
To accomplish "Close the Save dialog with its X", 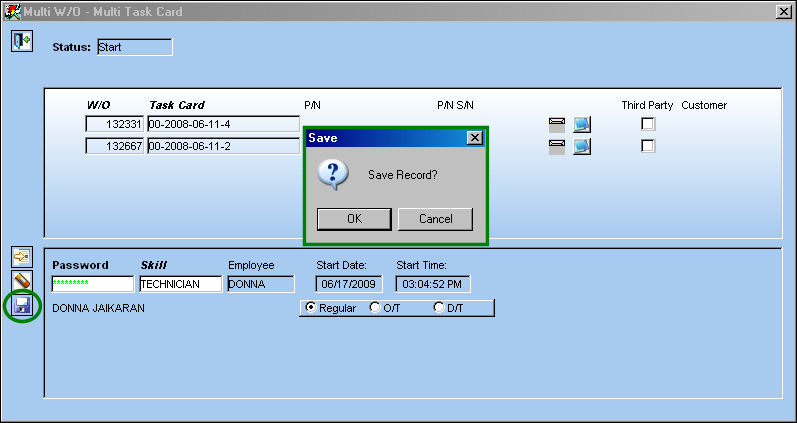I will point(475,138).
